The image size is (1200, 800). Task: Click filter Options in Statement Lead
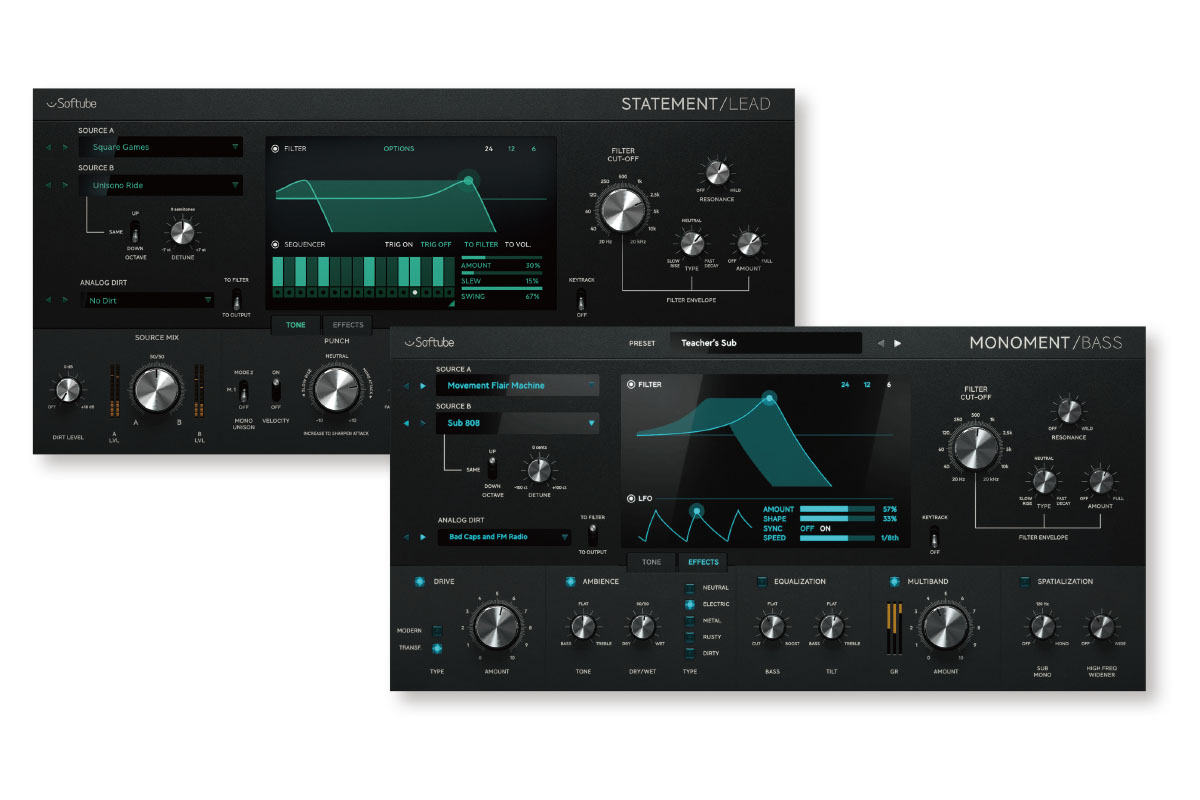pos(399,149)
